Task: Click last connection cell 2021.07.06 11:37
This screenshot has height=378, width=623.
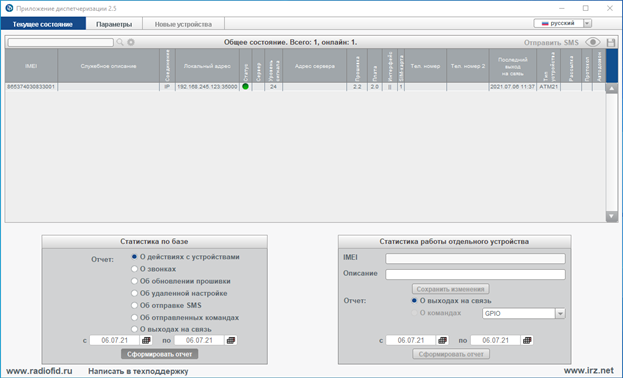Action: coord(513,87)
